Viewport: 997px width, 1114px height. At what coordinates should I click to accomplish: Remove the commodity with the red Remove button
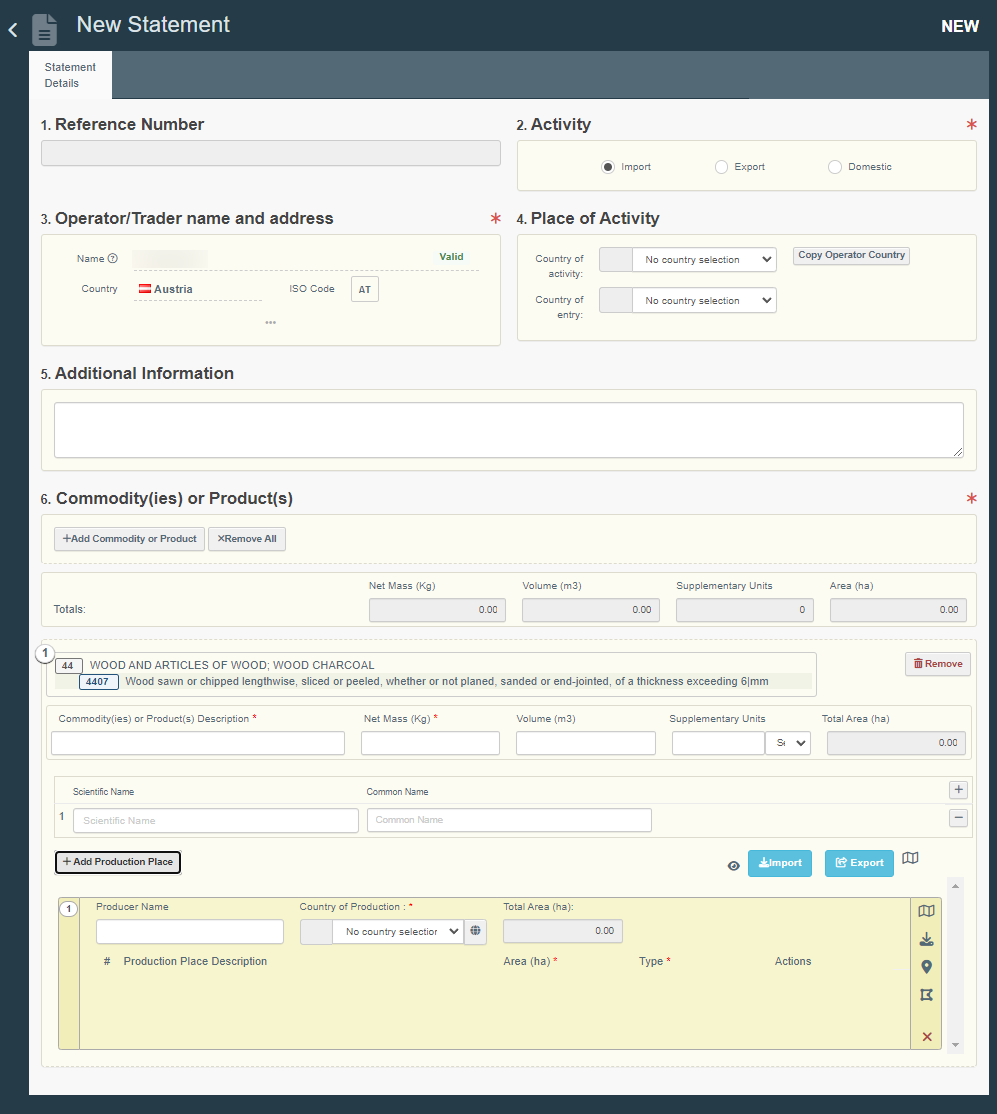(x=938, y=664)
